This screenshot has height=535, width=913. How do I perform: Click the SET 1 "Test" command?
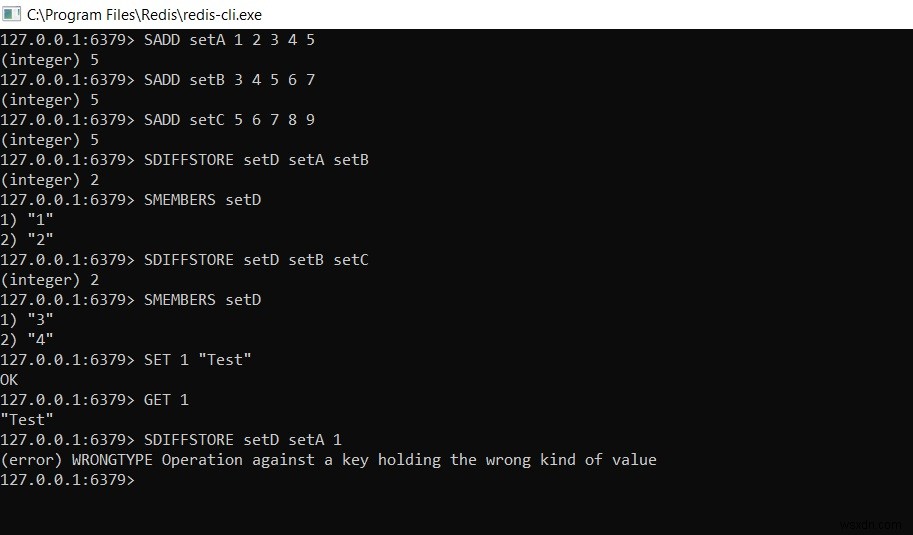198,360
